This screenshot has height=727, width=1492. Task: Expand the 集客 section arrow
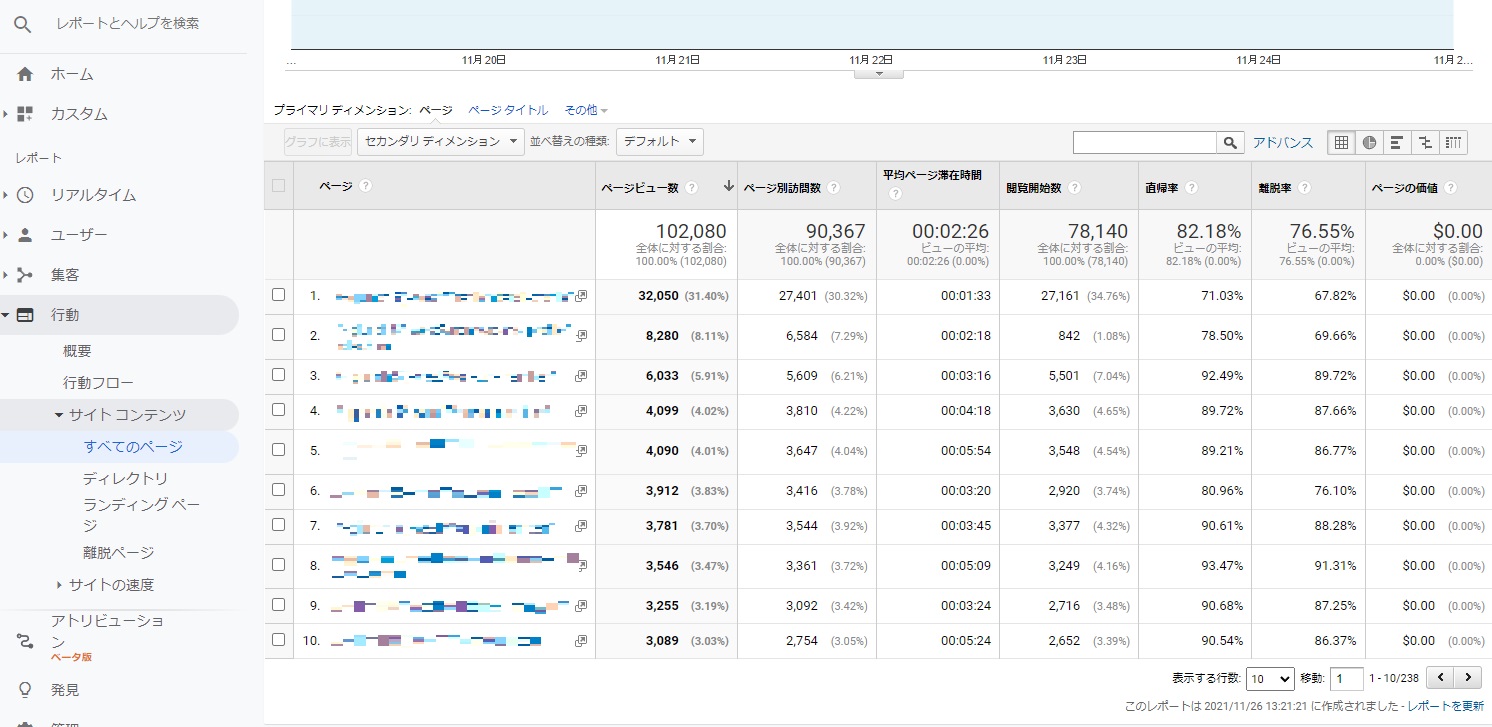coord(6,275)
